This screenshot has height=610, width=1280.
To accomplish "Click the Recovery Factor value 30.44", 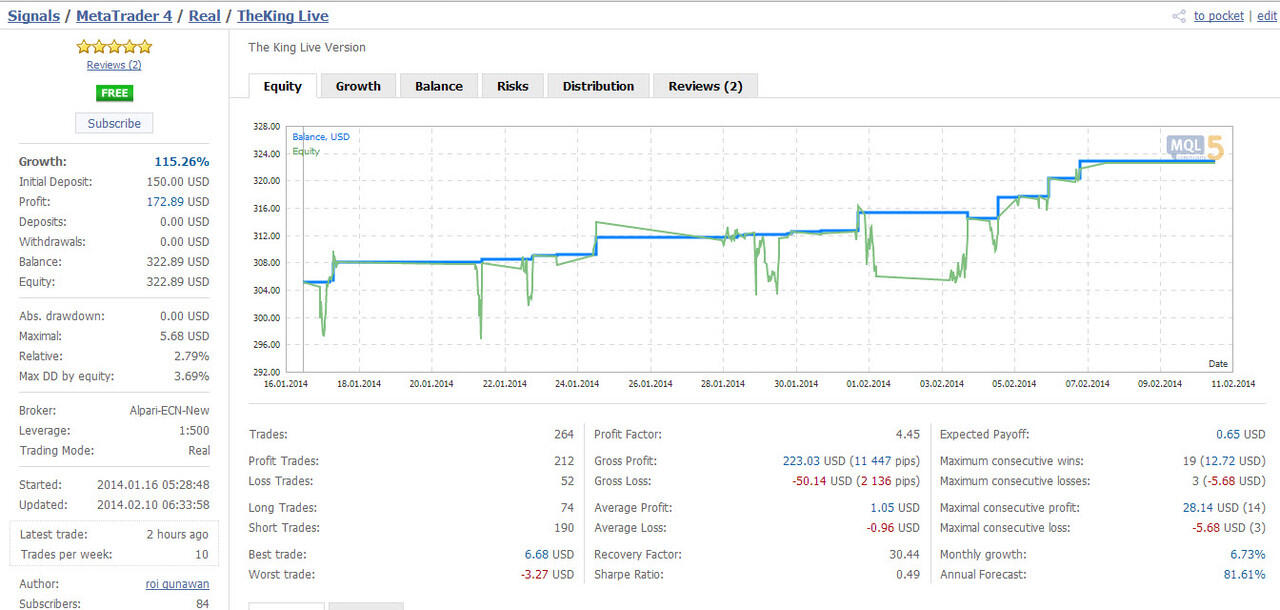I will (x=903, y=554).
